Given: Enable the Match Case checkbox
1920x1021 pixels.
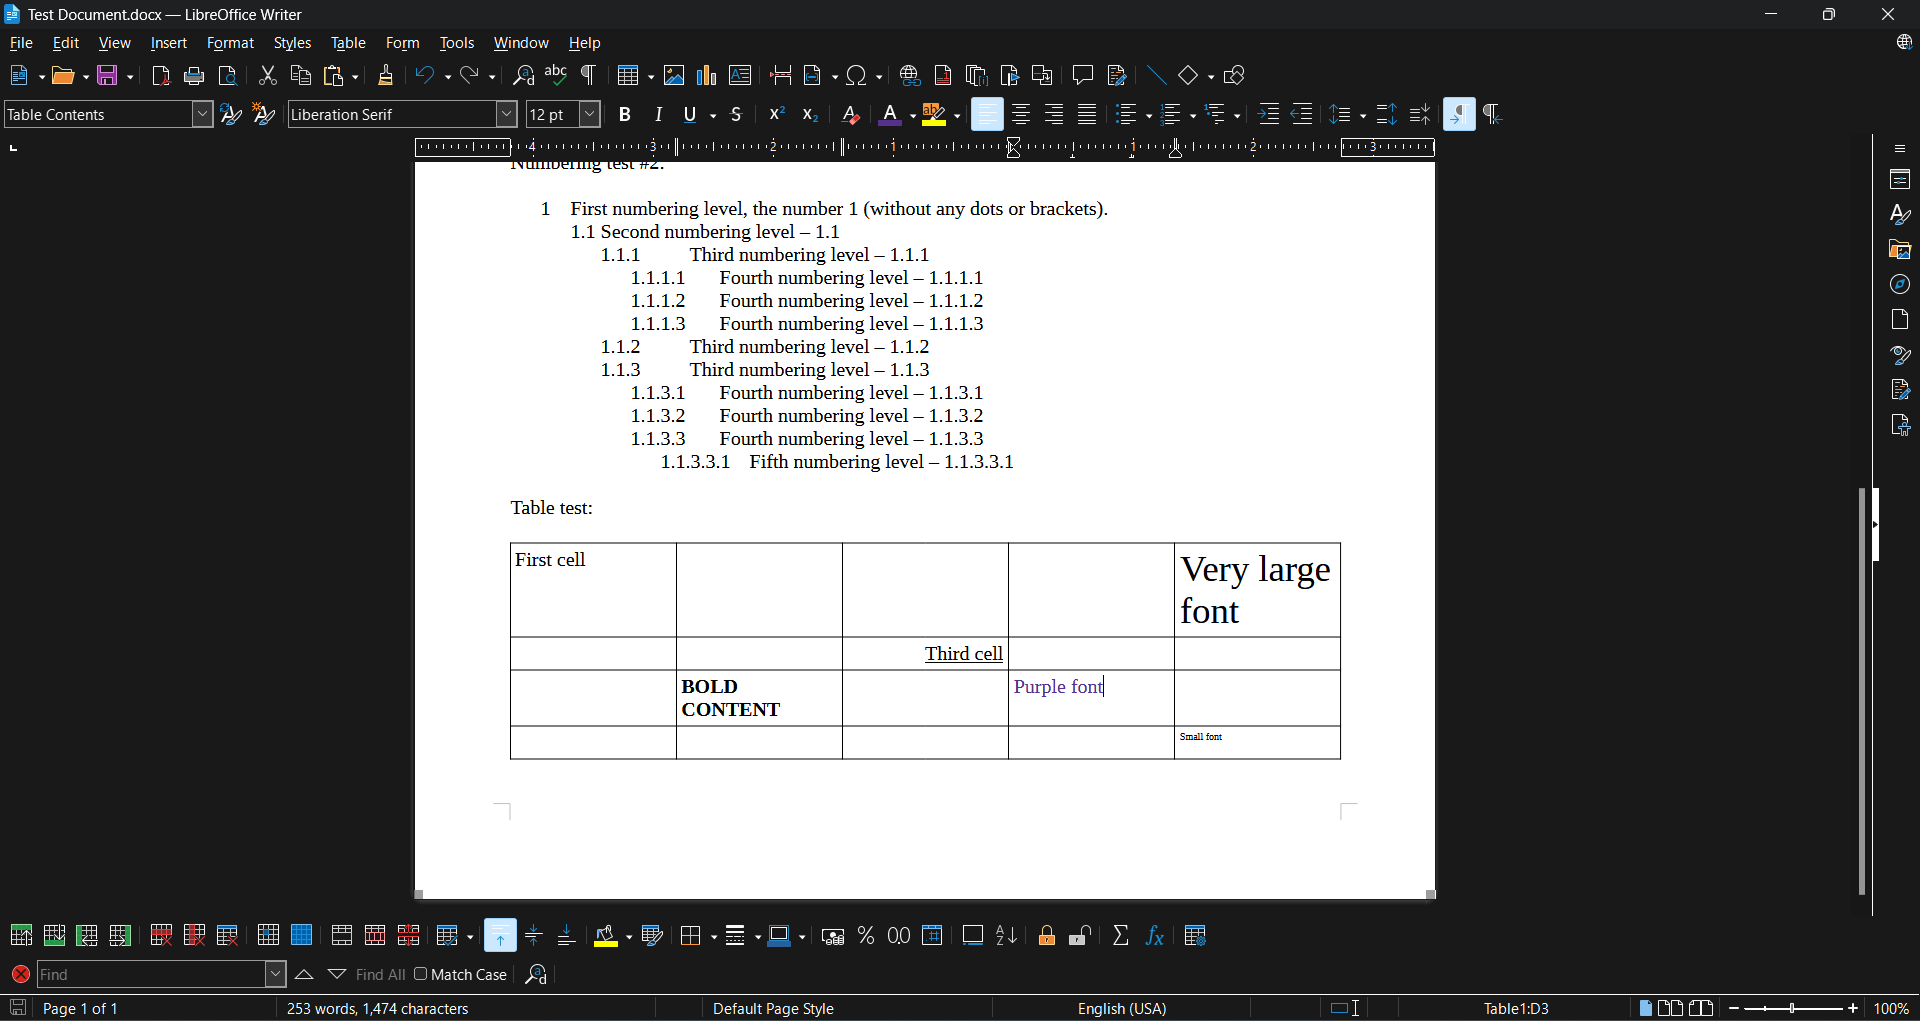Looking at the screenshot, I should [x=420, y=974].
